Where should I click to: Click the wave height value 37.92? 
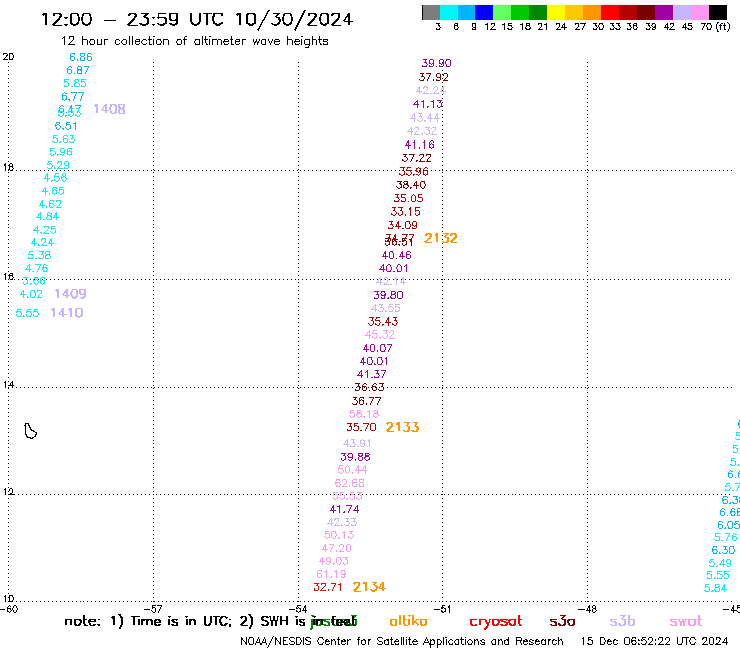(x=434, y=77)
